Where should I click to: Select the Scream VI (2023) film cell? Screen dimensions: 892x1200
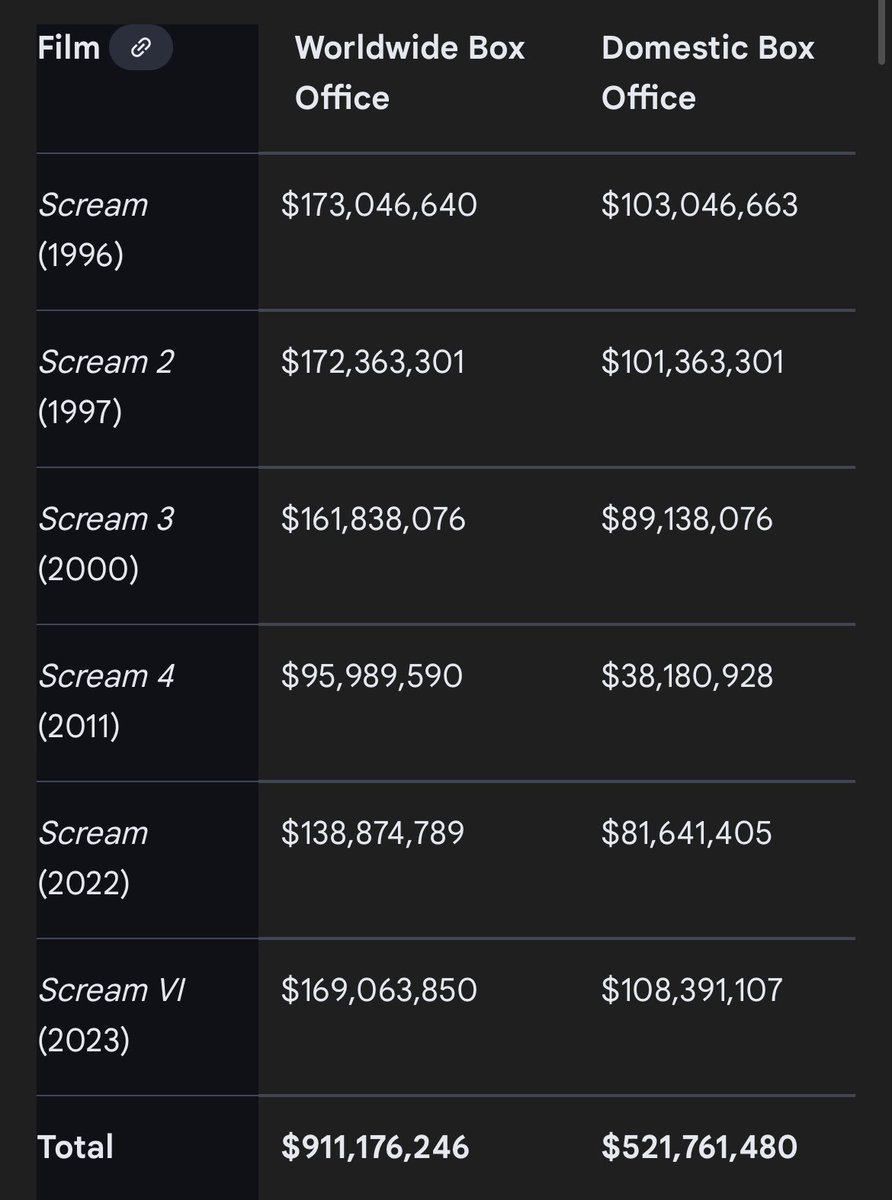[112, 1015]
